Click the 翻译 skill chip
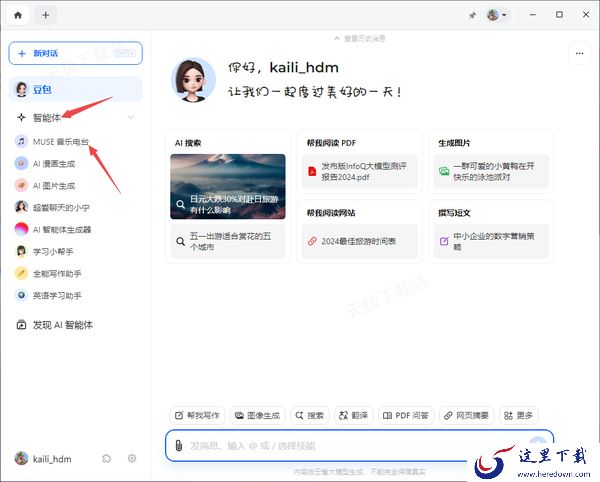Image resolution: width=600 pixels, height=482 pixels. click(x=353, y=415)
